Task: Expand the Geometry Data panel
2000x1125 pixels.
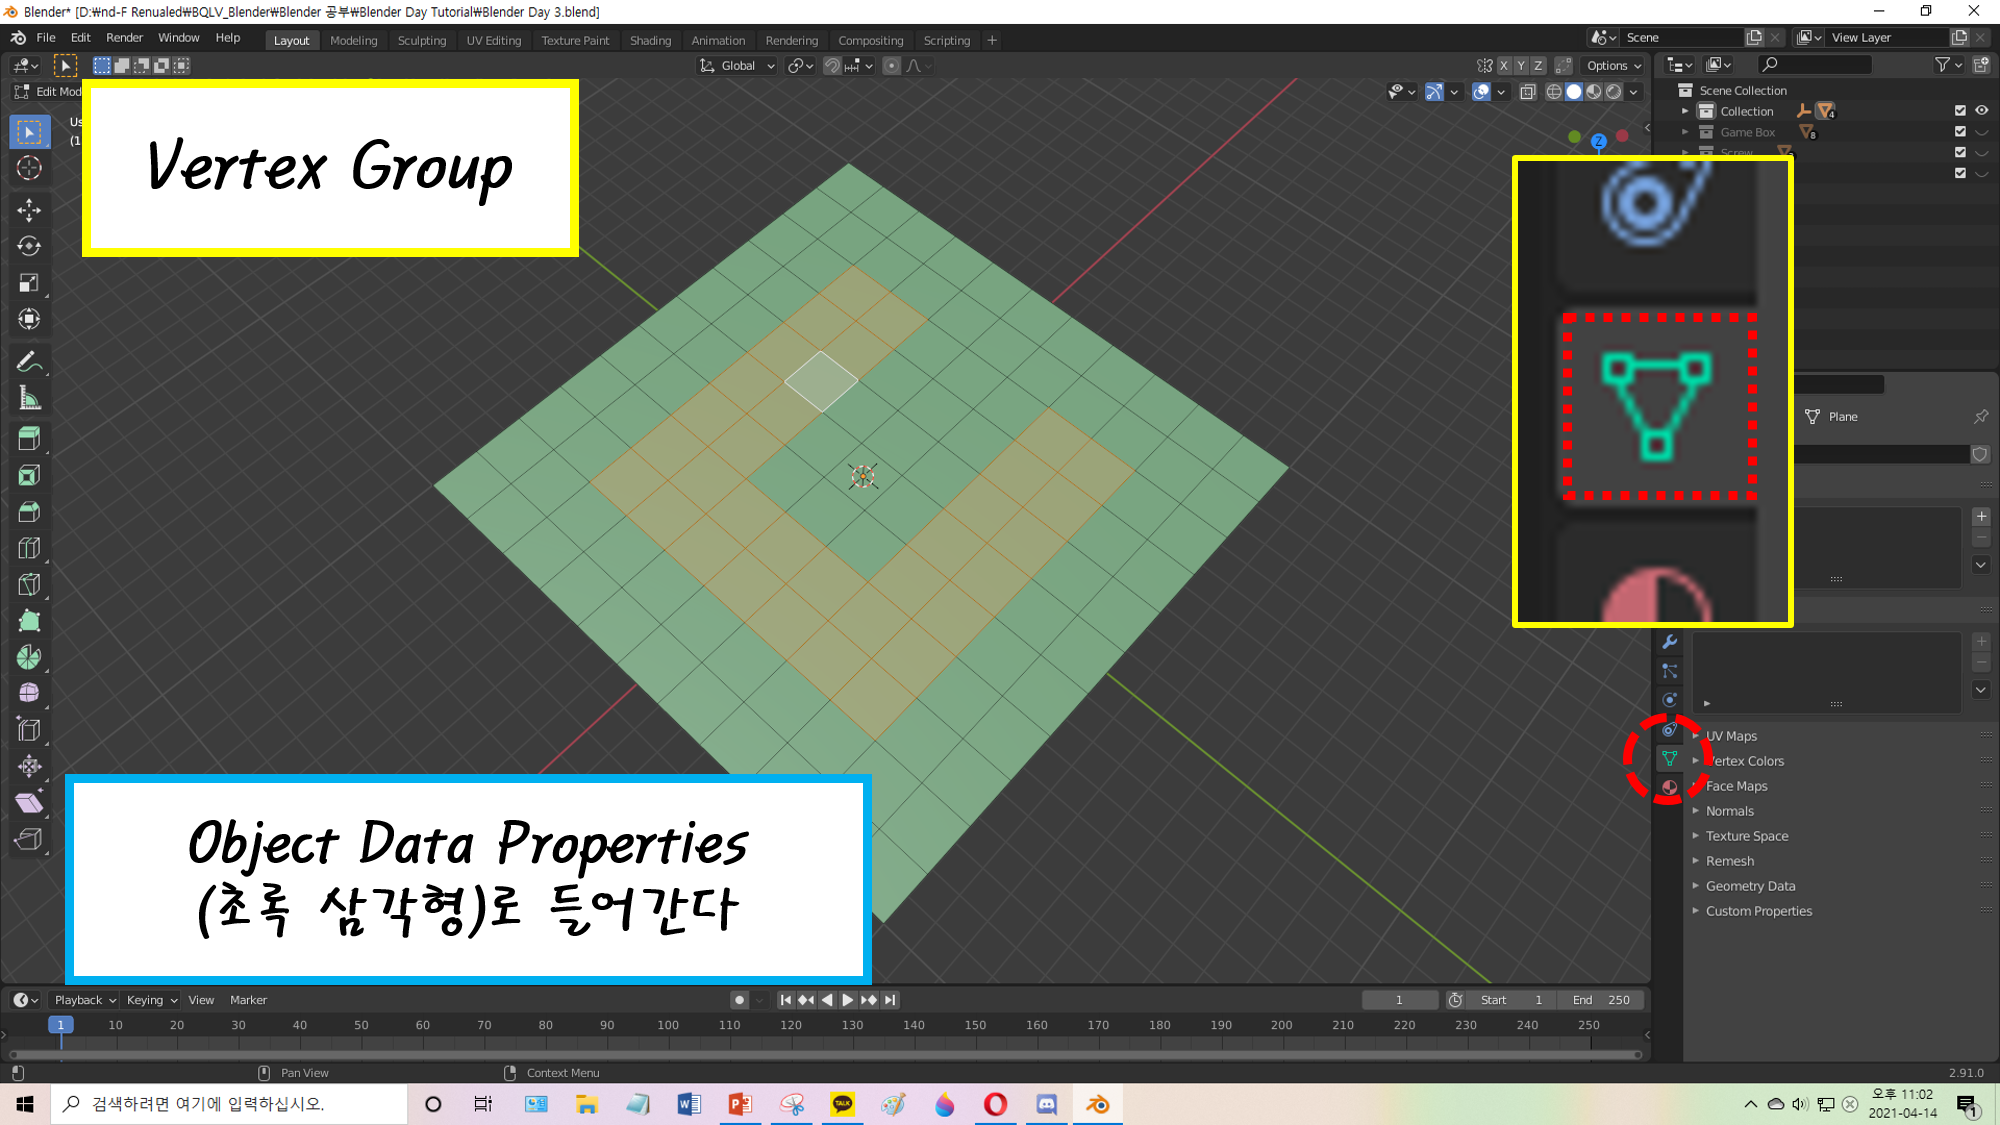Action: coord(1750,886)
